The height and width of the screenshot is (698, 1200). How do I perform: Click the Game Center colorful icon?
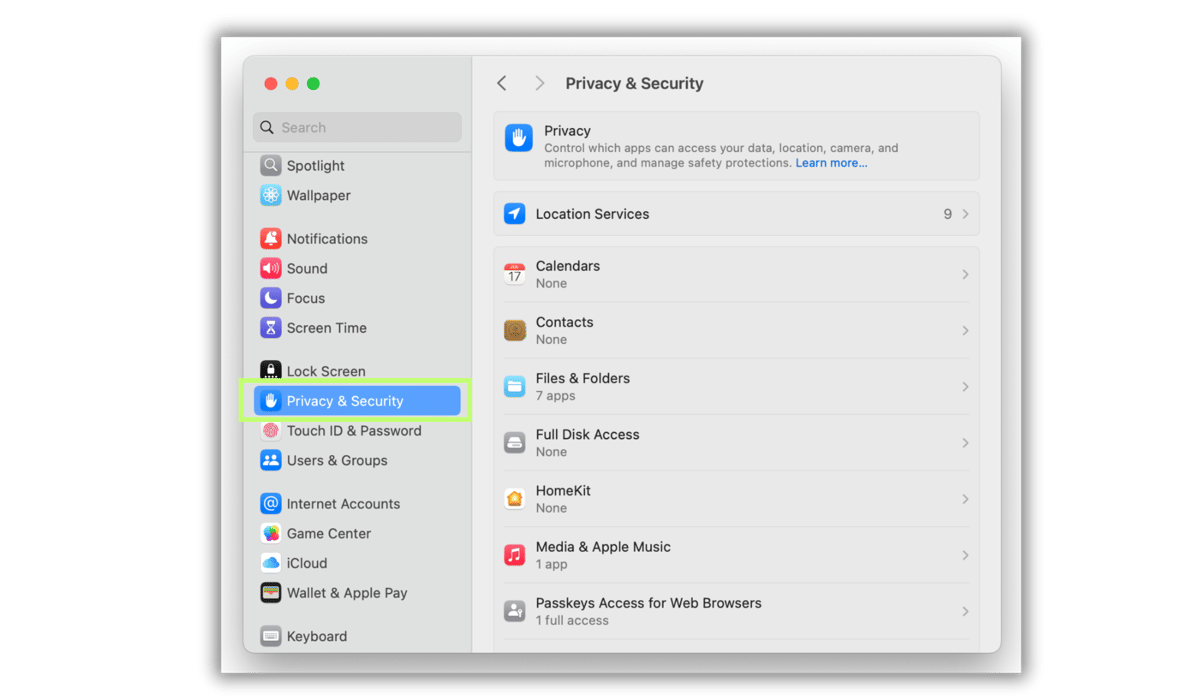(x=270, y=534)
